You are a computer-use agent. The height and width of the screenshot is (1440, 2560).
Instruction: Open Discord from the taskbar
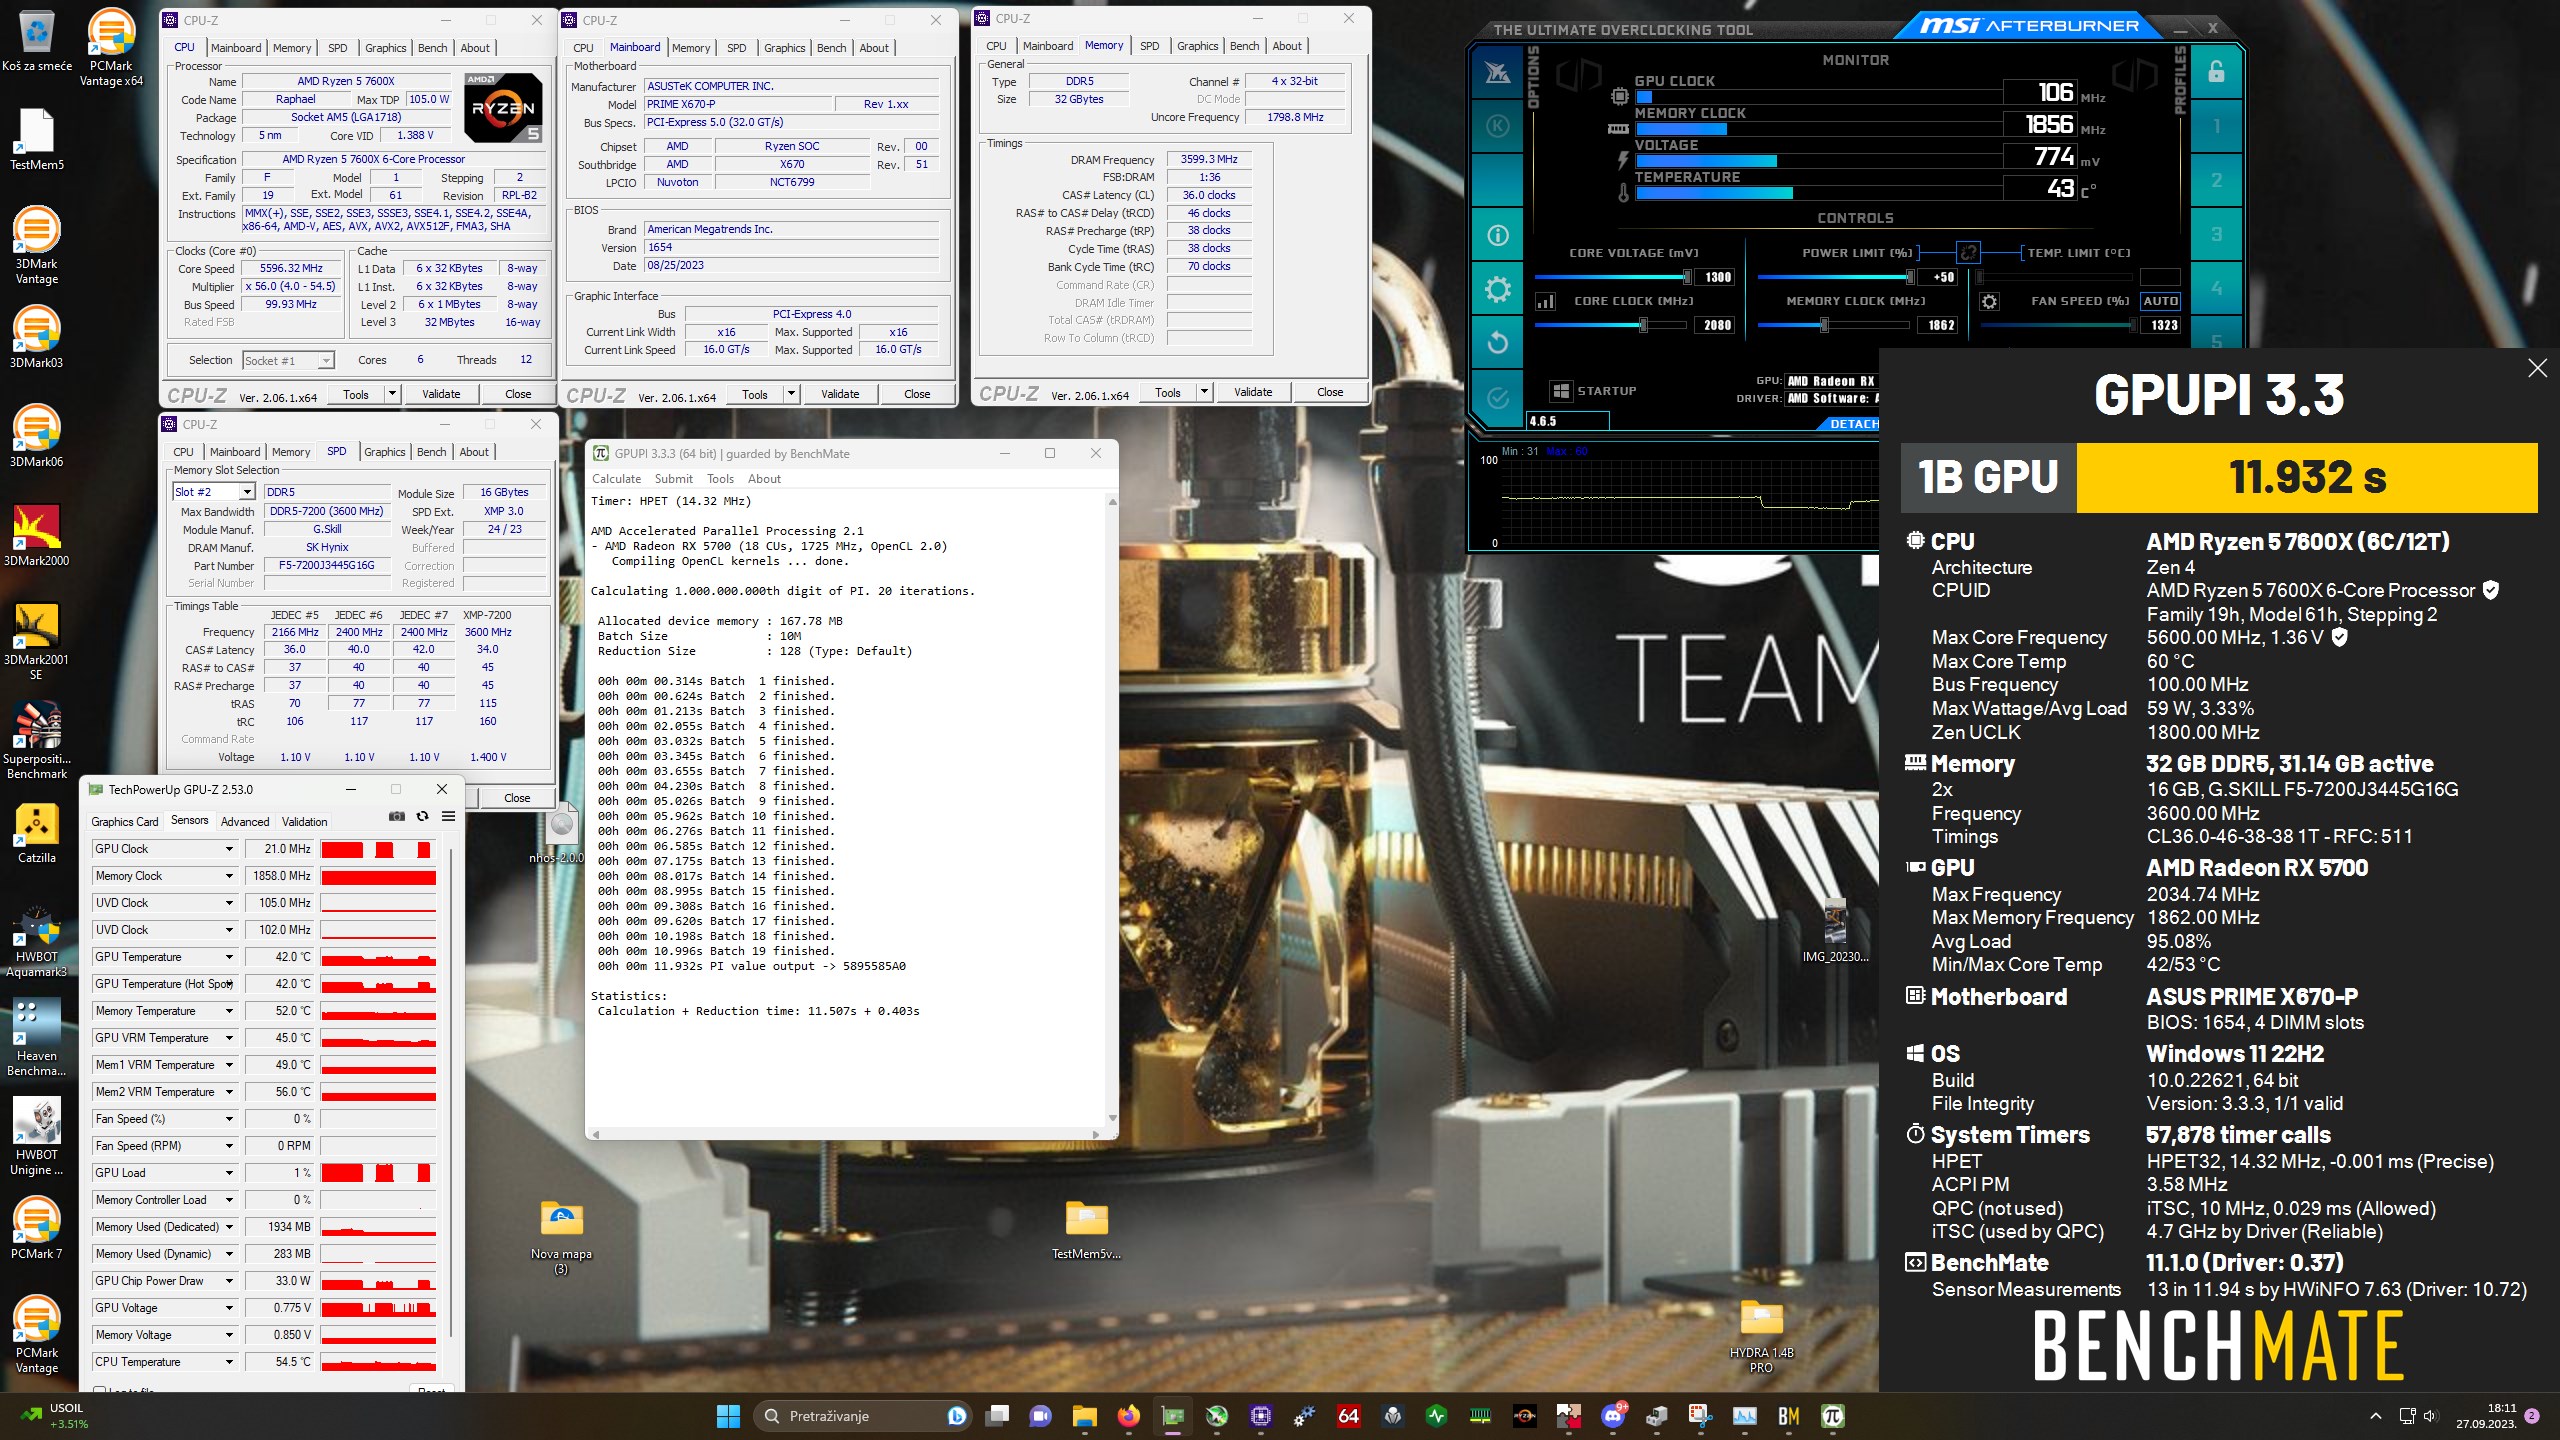[x=1612, y=1416]
